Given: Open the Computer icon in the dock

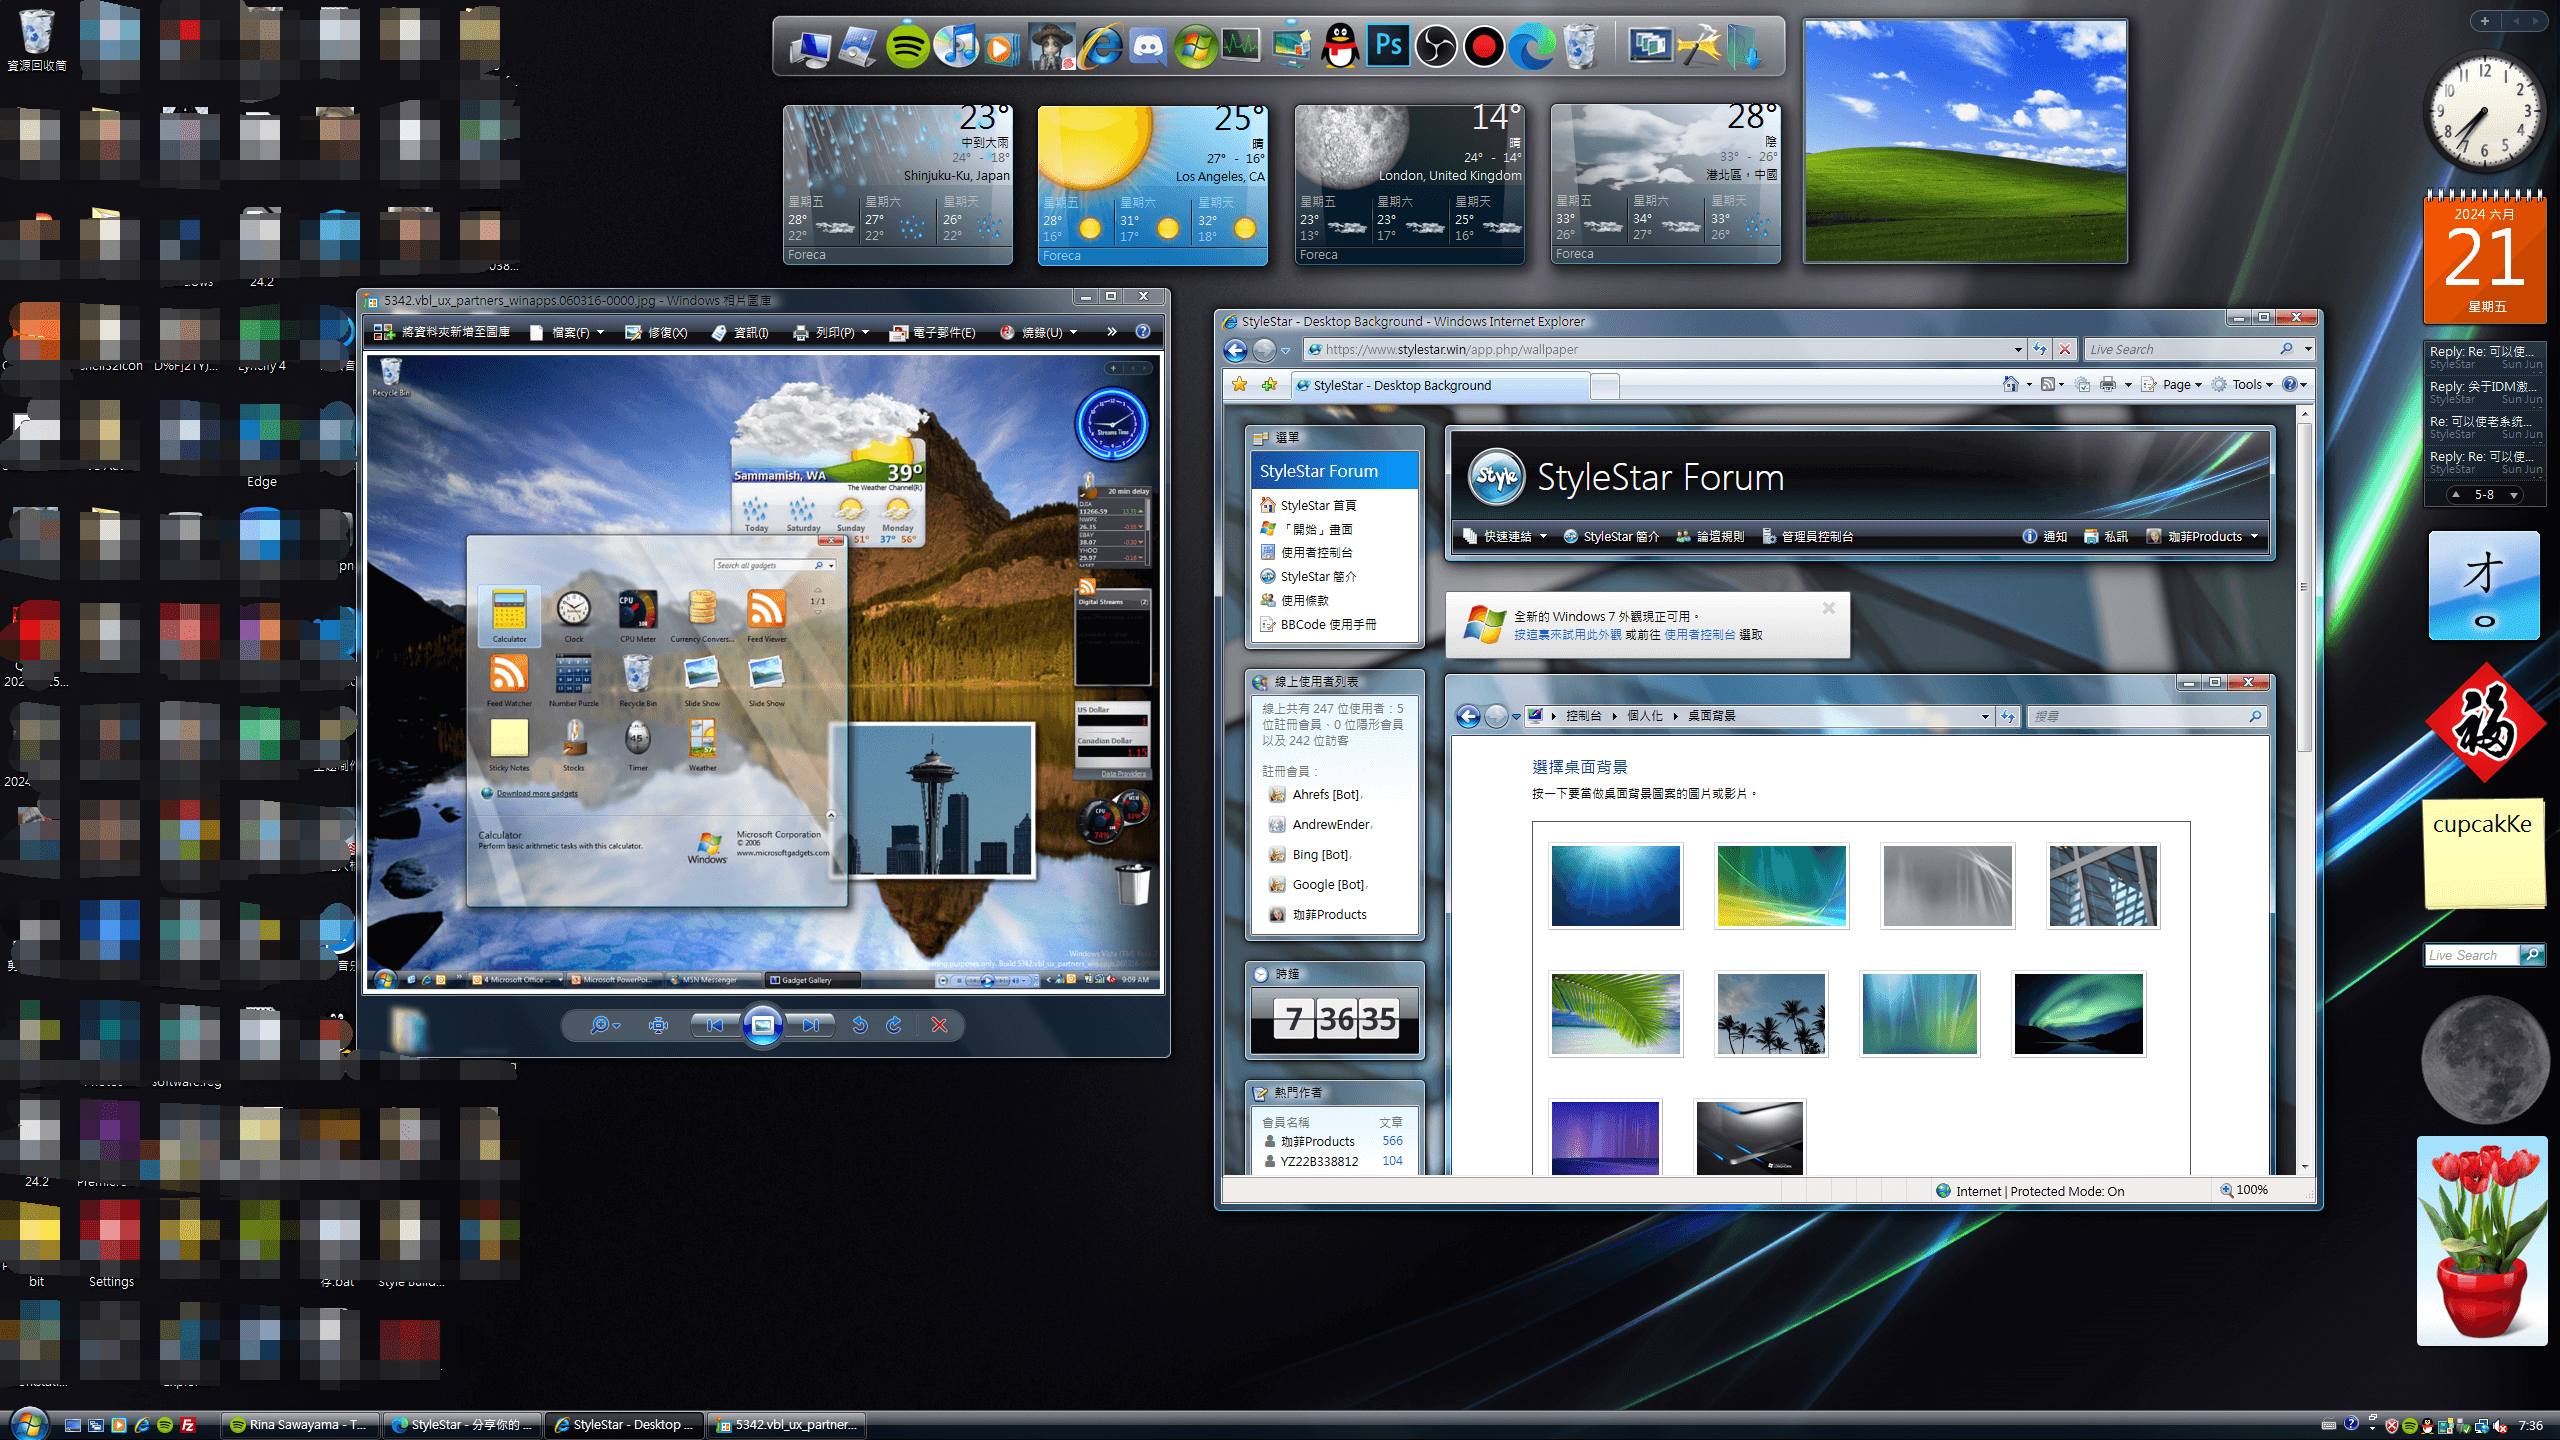Looking at the screenshot, I should pos(810,46).
